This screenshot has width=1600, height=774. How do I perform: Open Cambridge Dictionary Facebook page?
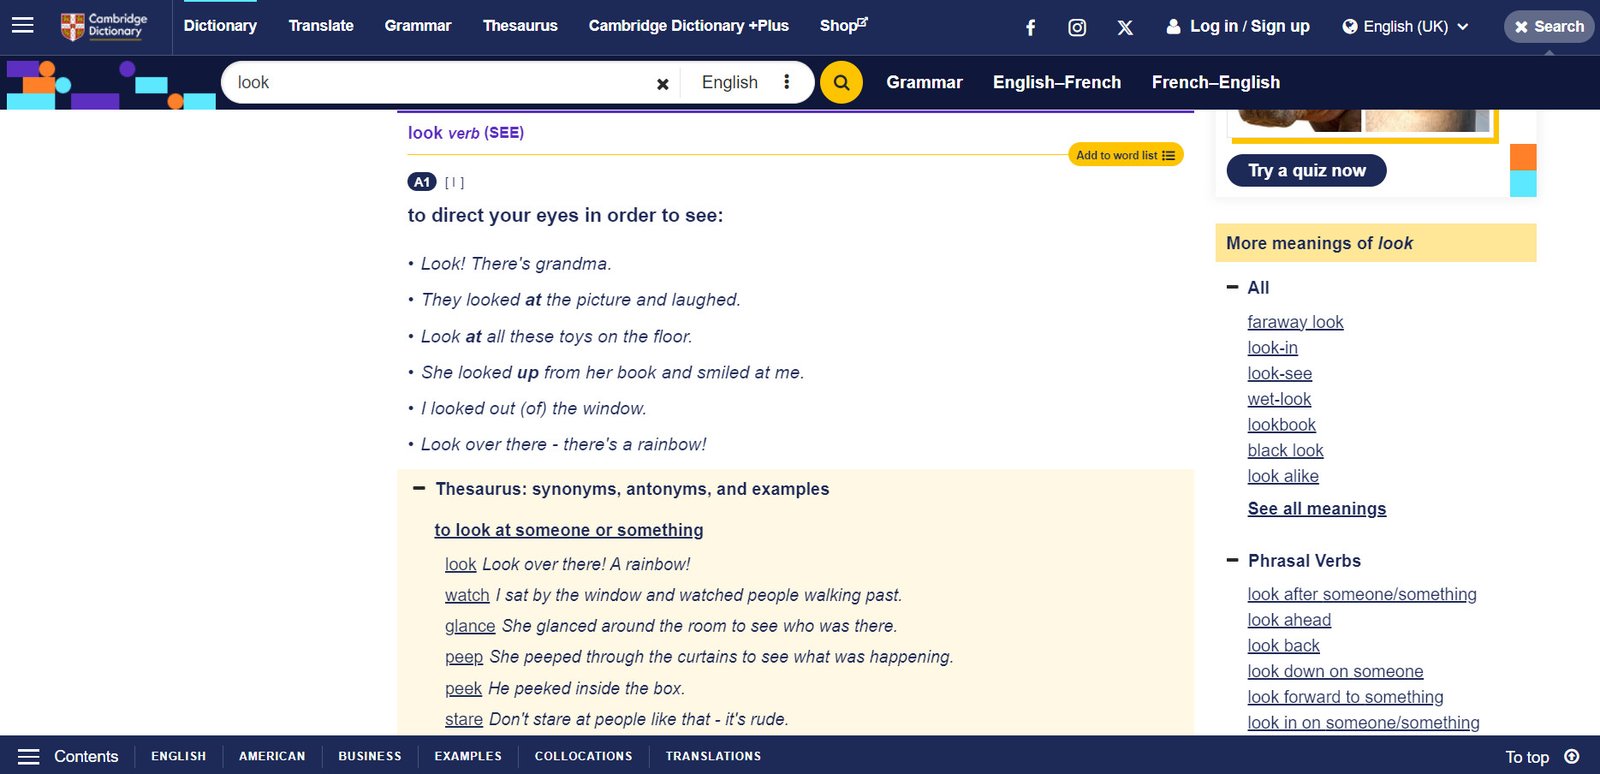(1030, 27)
